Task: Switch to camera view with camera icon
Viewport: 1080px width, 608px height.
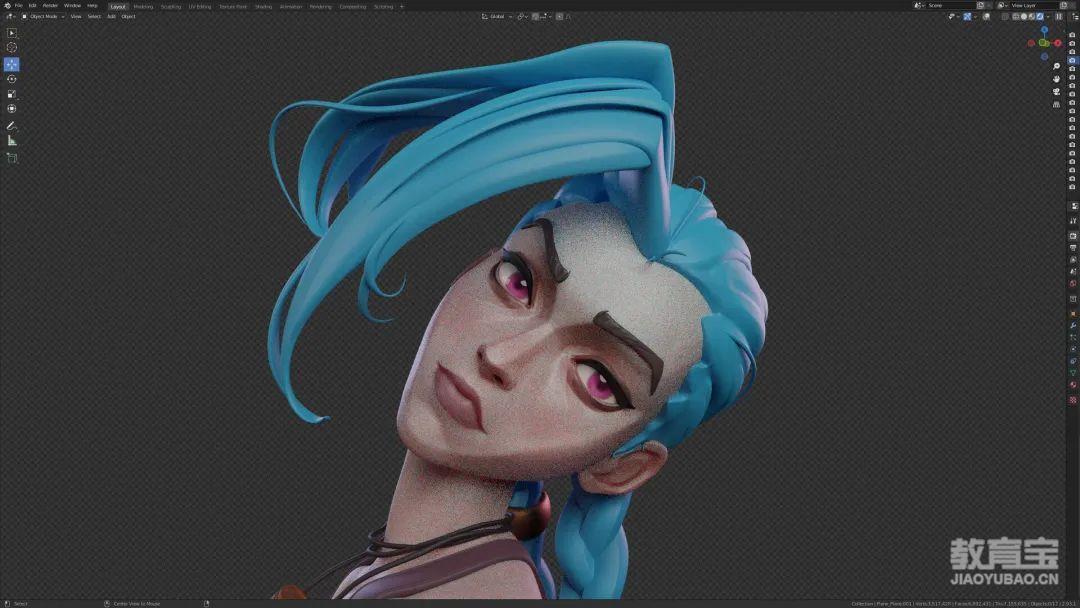Action: click(x=1057, y=92)
